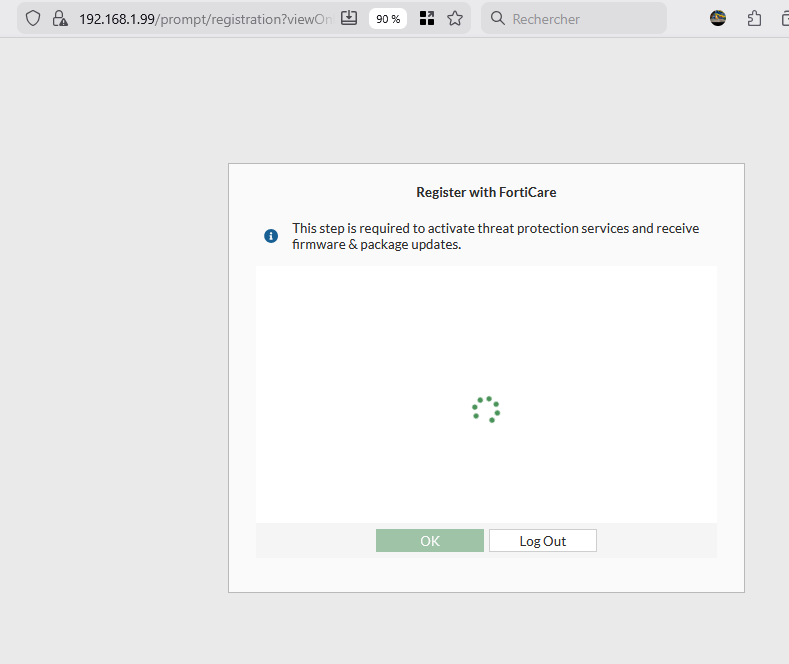
Task: Click the threat protection services message text
Action: pyautogui.click(x=496, y=236)
